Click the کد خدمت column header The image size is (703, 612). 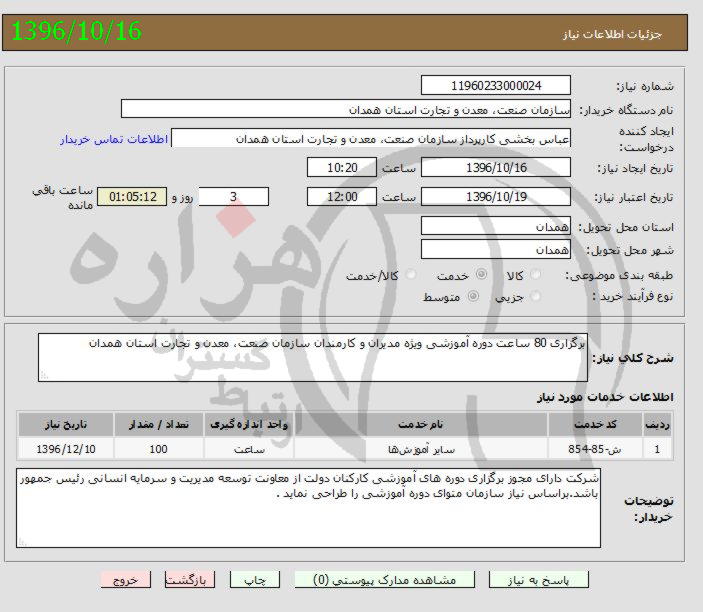click(x=595, y=424)
